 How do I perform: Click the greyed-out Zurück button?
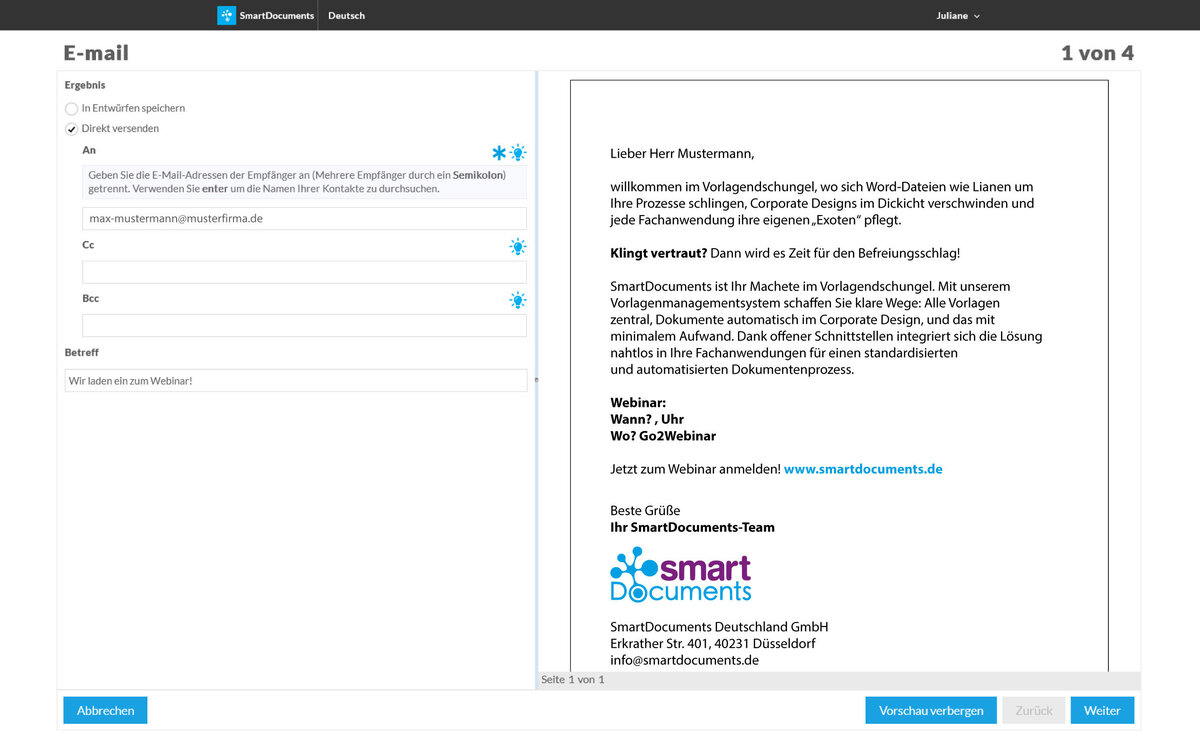pos(1033,710)
